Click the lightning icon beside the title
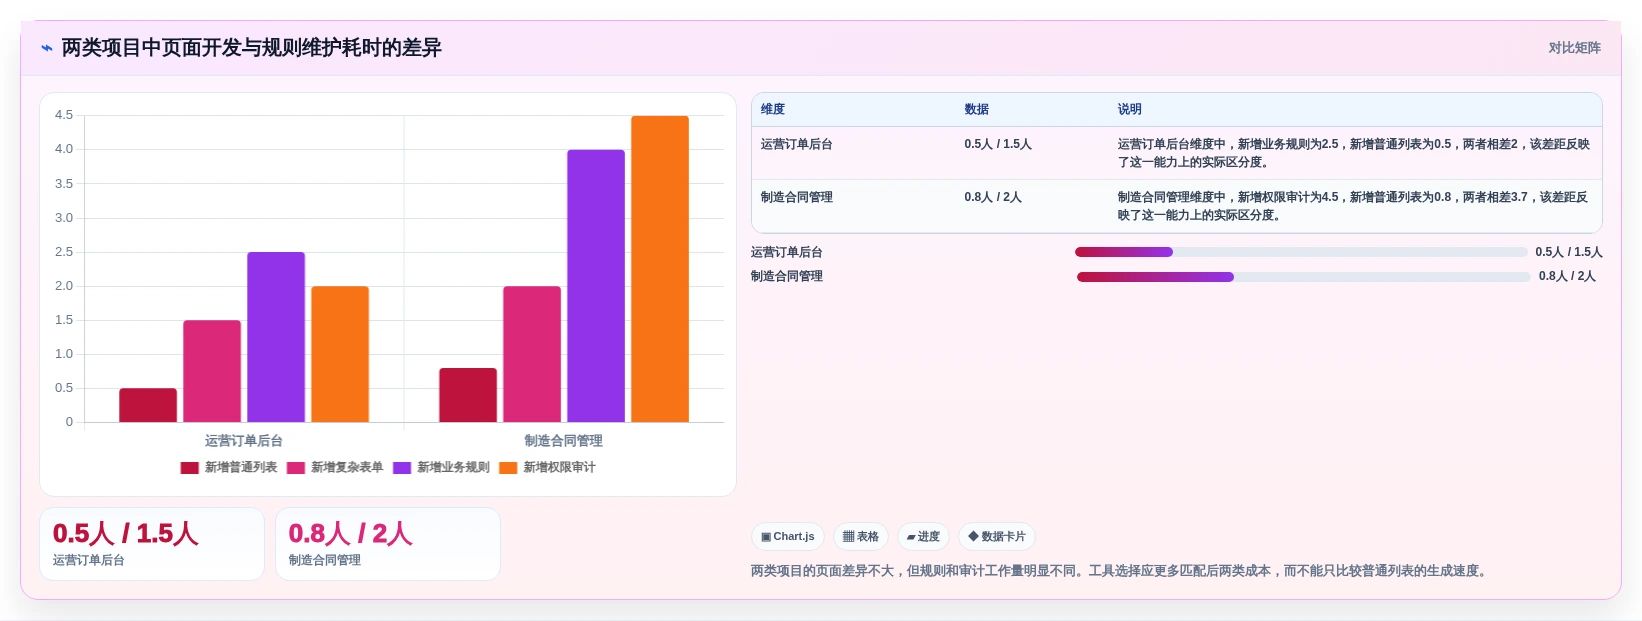The image size is (1642, 621). pyautogui.click(x=46, y=48)
